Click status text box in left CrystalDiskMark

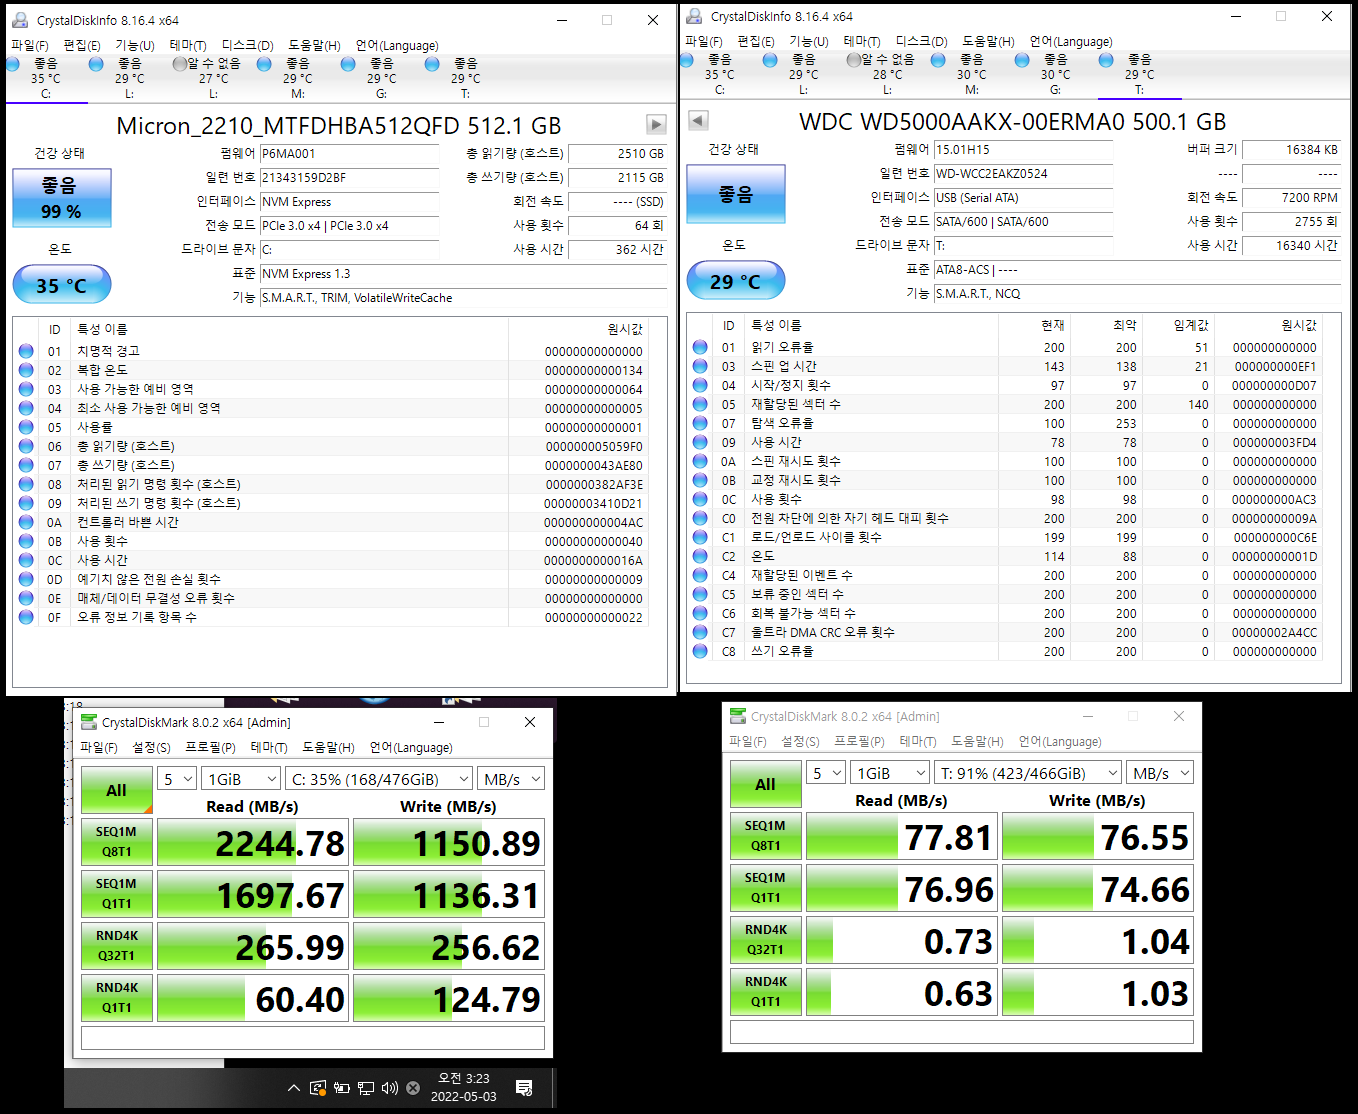313,1038
